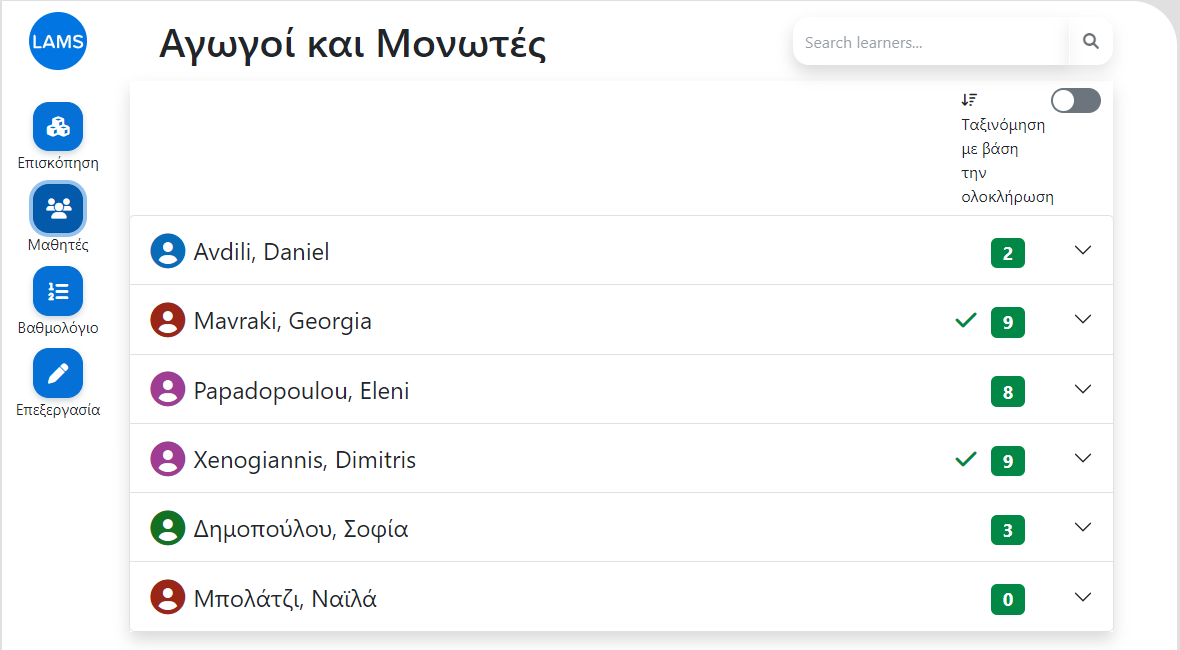Viewport: 1180px width, 650px height.
Task: Expand Papadopoulou, Eleni row chevron
Action: [1083, 389]
